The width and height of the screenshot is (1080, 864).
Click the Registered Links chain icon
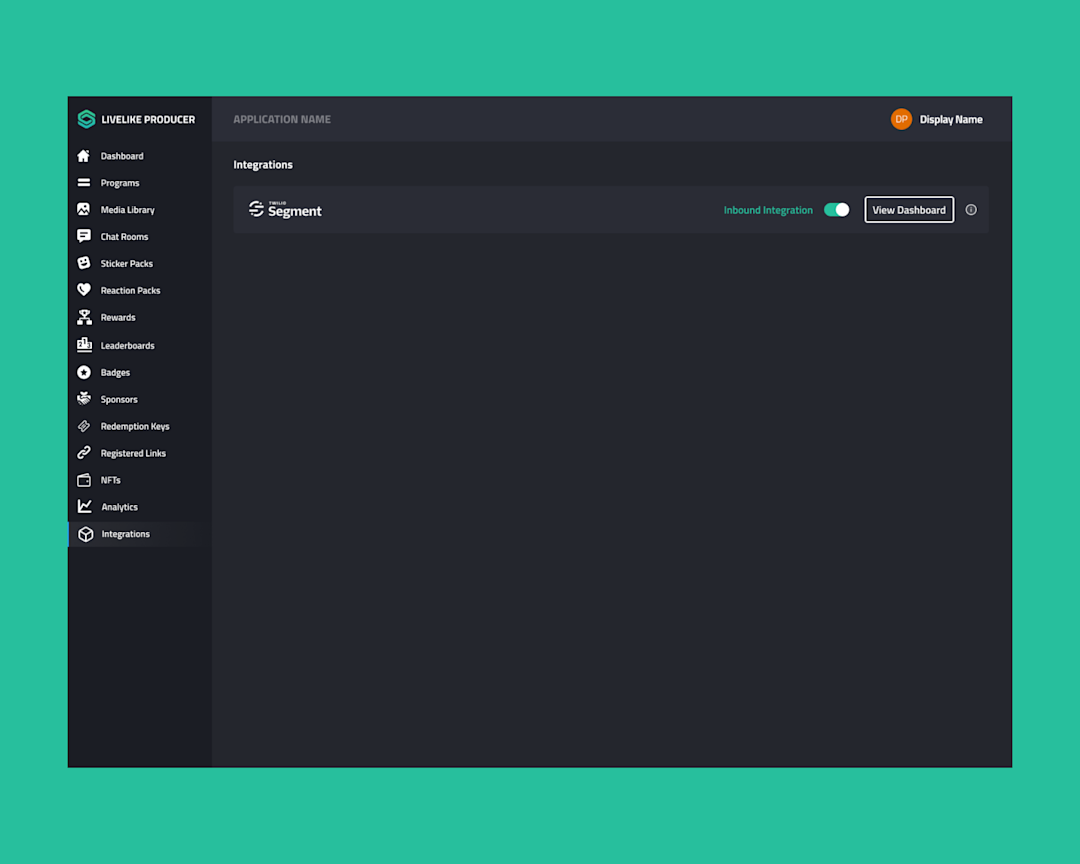[x=83, y=453]
